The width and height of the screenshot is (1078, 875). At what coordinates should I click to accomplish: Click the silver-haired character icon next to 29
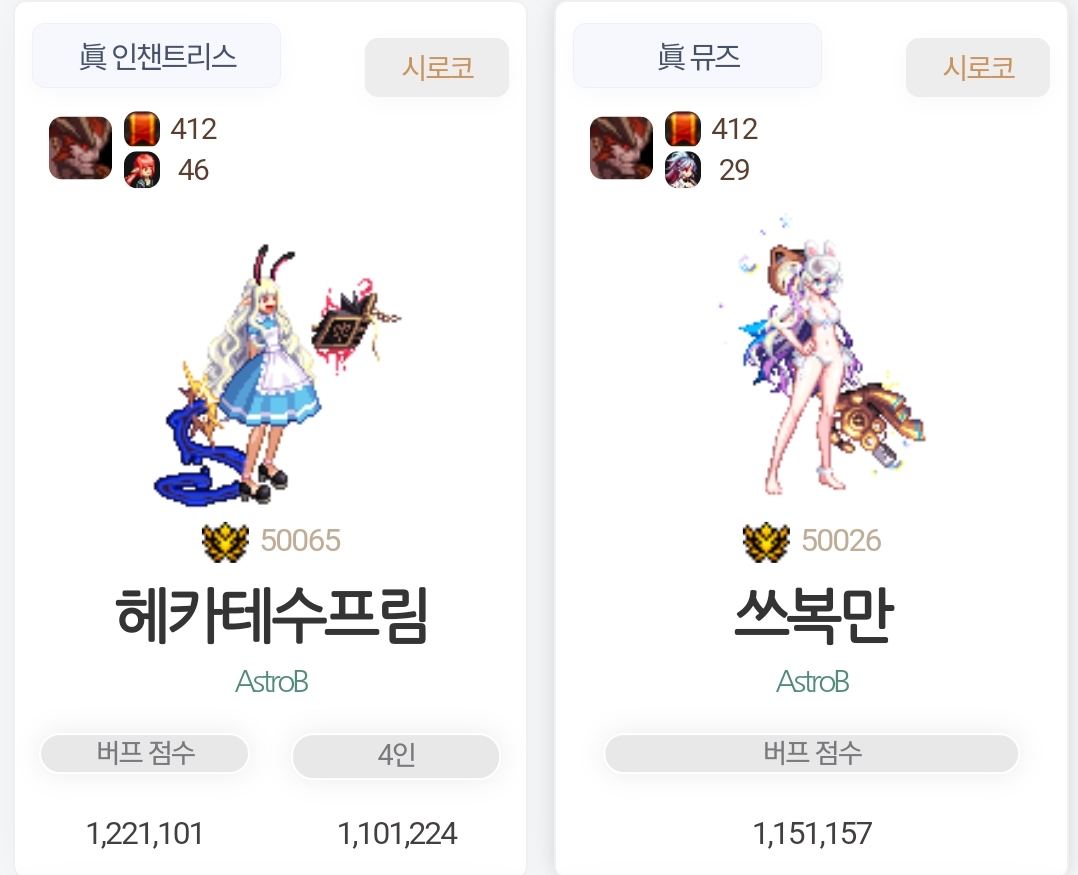coord(683,170)
